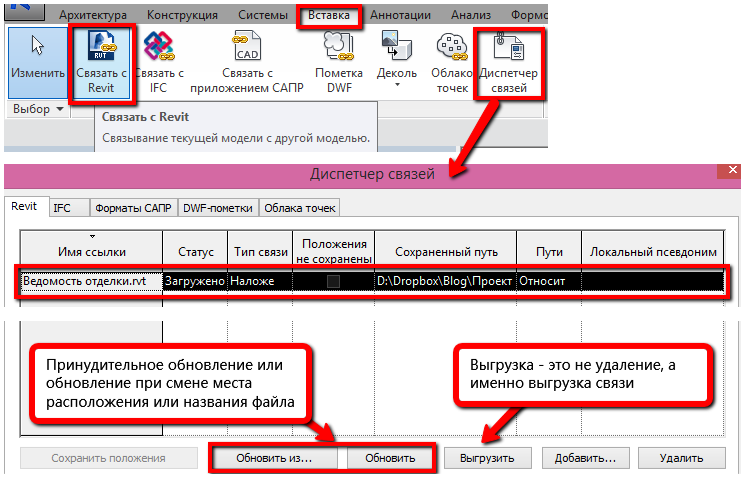Choose the Связать с приложением САПР tool

coord(247,62)
